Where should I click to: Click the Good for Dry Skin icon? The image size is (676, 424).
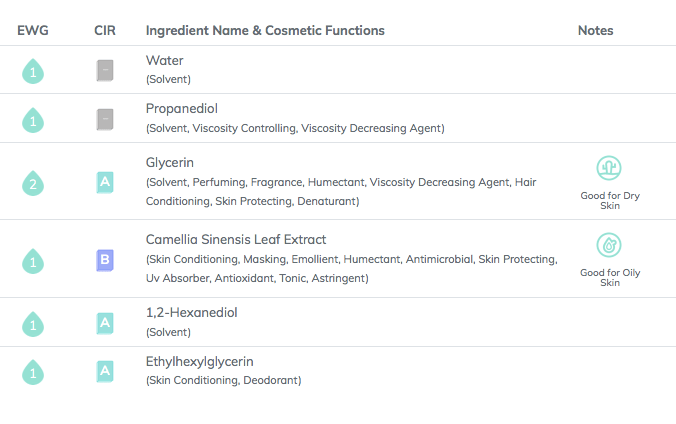[609, 168]
